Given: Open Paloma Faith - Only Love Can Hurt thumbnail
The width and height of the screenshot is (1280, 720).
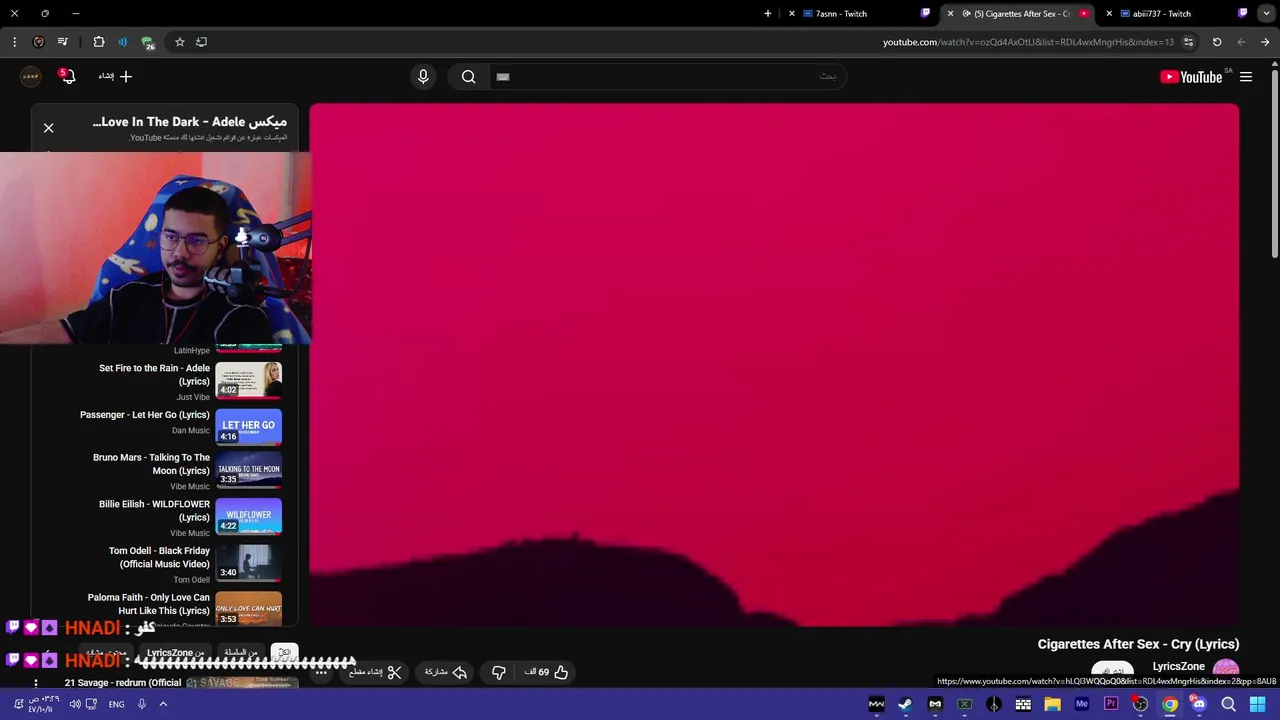Looking at the screenshot, I should coord(248,609).
